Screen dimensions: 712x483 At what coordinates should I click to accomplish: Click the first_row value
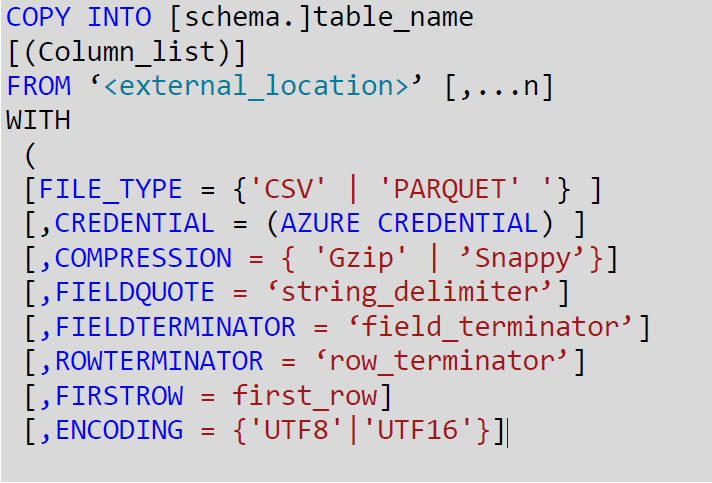coord(305,396)
